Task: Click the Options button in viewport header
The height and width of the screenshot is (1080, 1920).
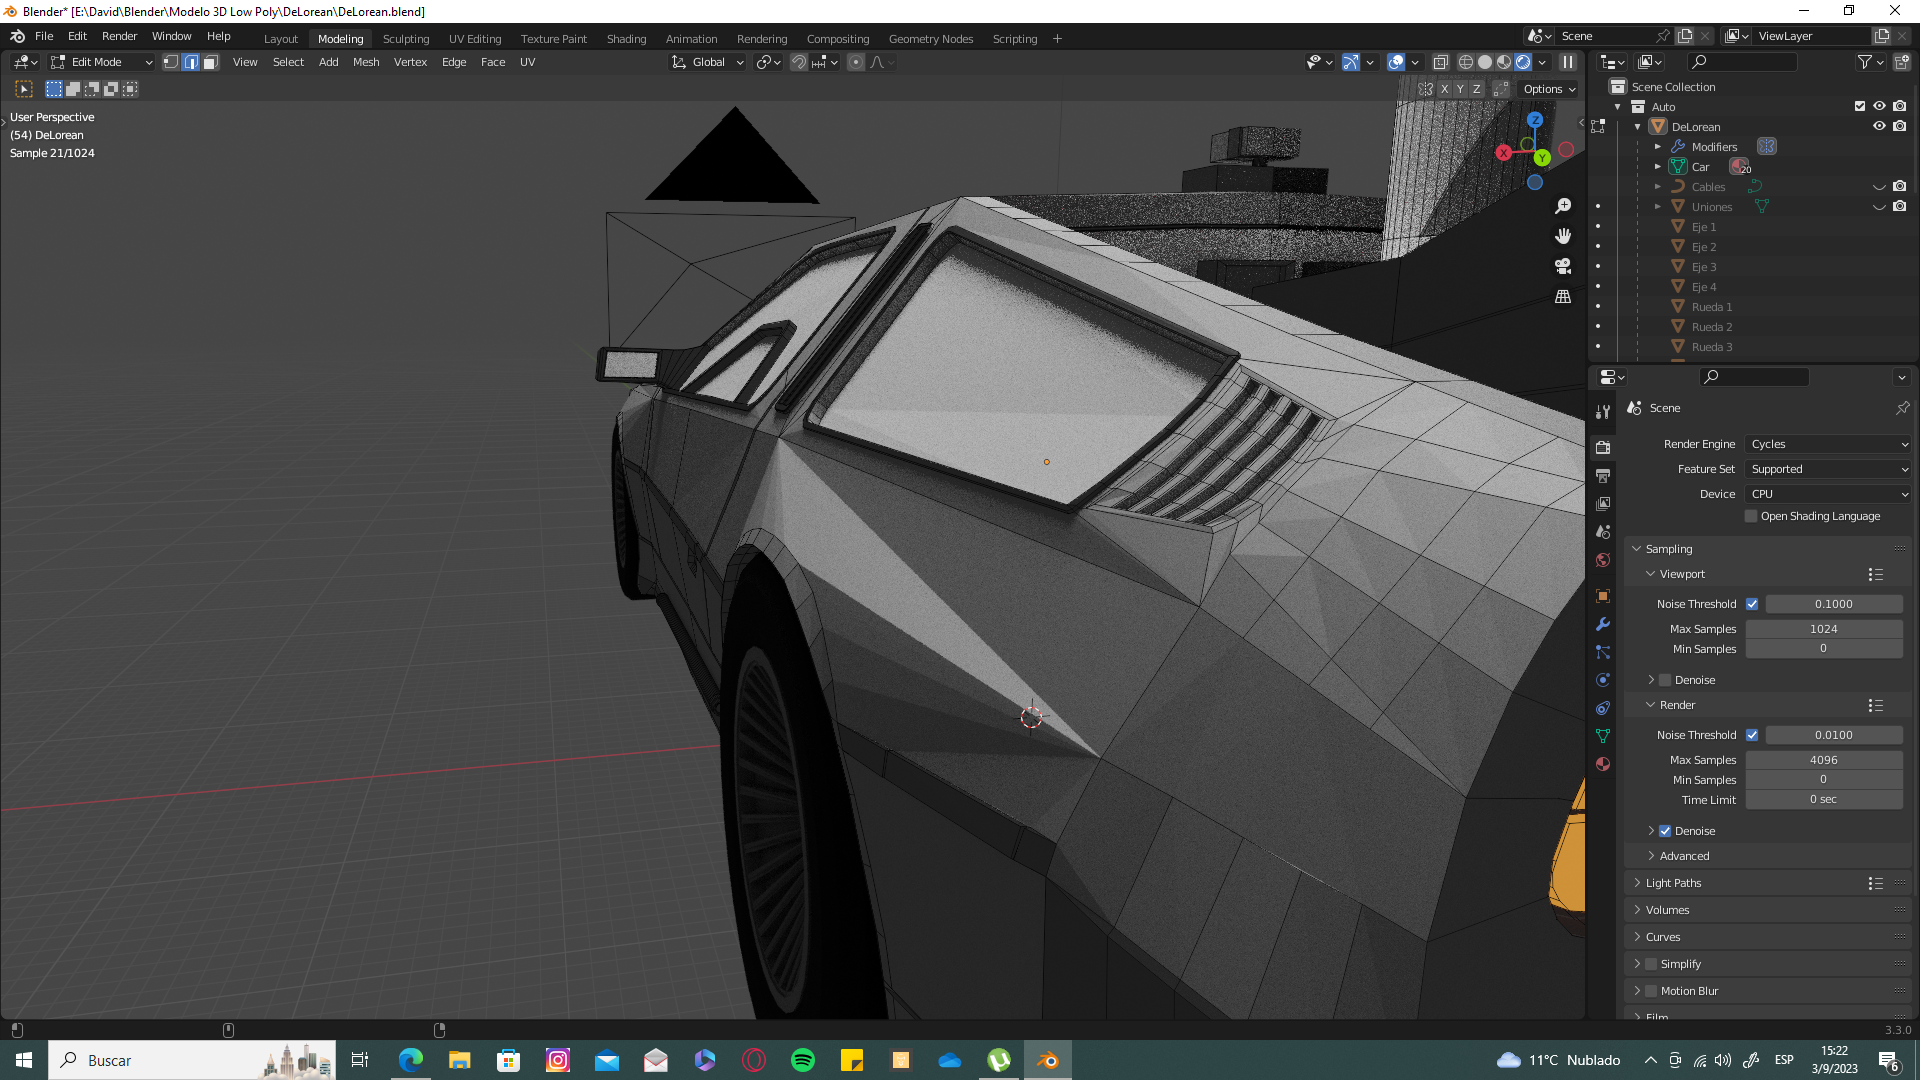Action: click(x=1549, y=89)
